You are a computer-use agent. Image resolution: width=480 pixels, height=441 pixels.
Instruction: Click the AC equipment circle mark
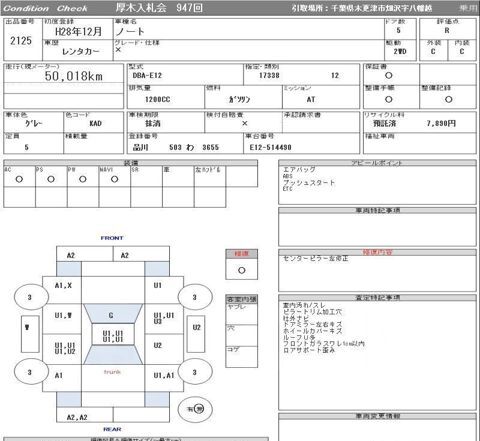click(x=19, y=179)
